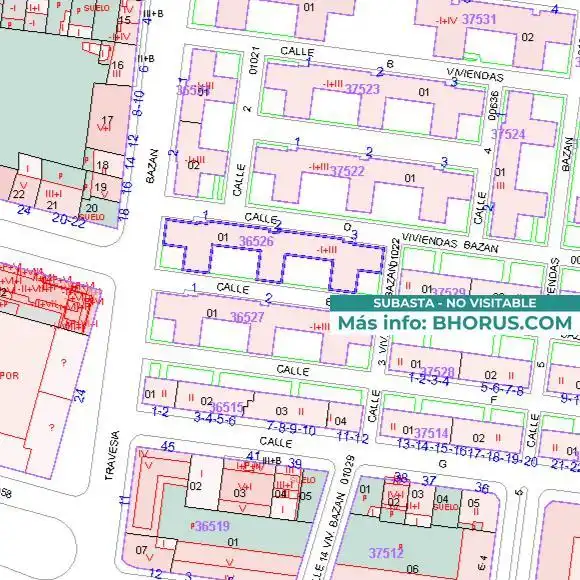Click street number 45 label
Image resolution: width=580 pixels, height=580 pixels.
click(168, 446)
